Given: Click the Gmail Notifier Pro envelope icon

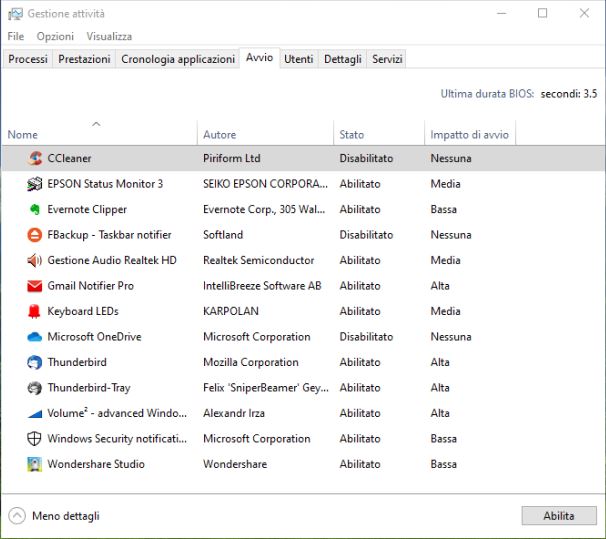Looking at the screenshot, I should tap(34, 286).
